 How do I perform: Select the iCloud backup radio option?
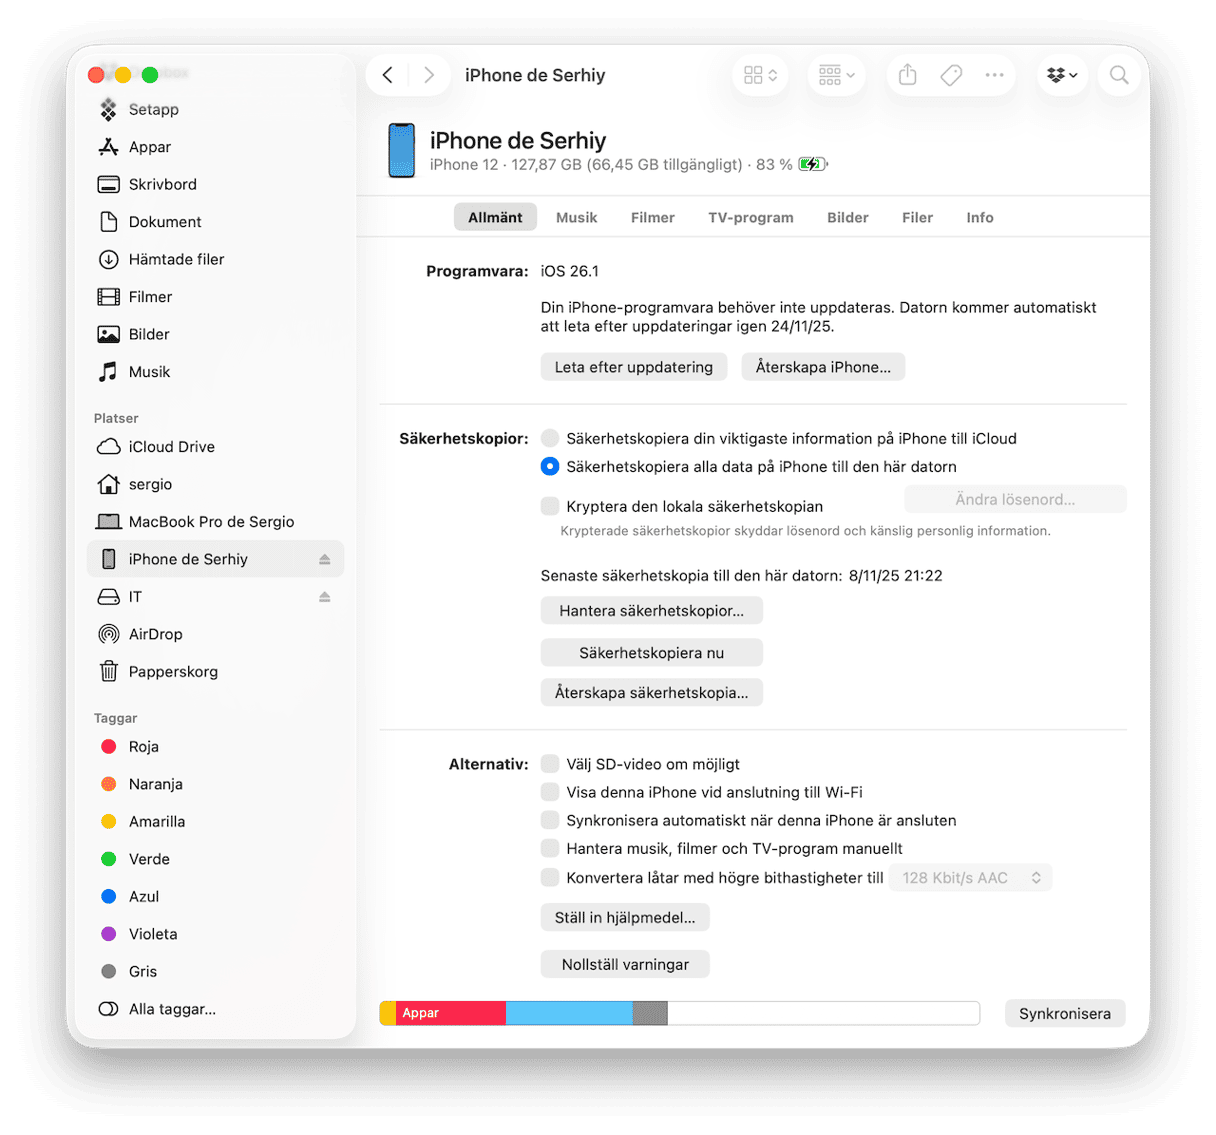(550, 438)
